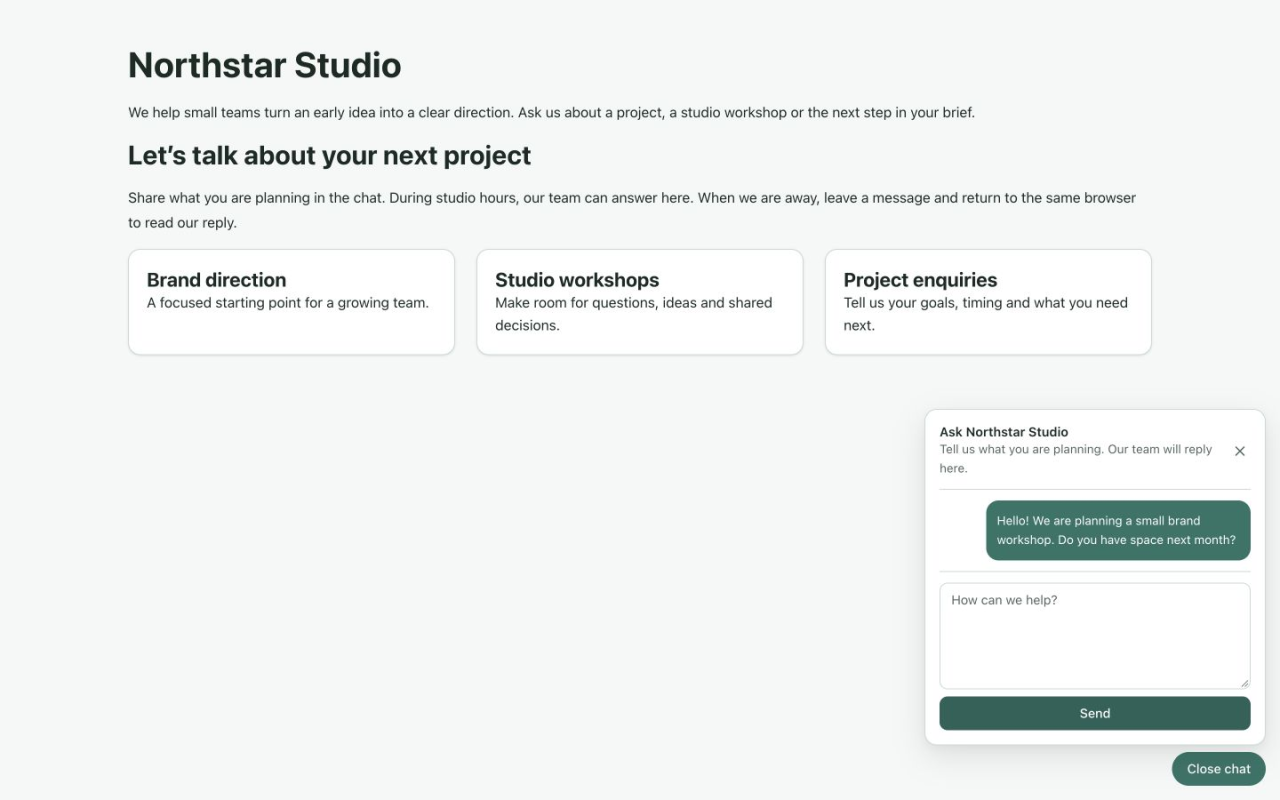Click the Send button
The height and width of the screenshot is (800, 1280).
(x=1095, y=713)
